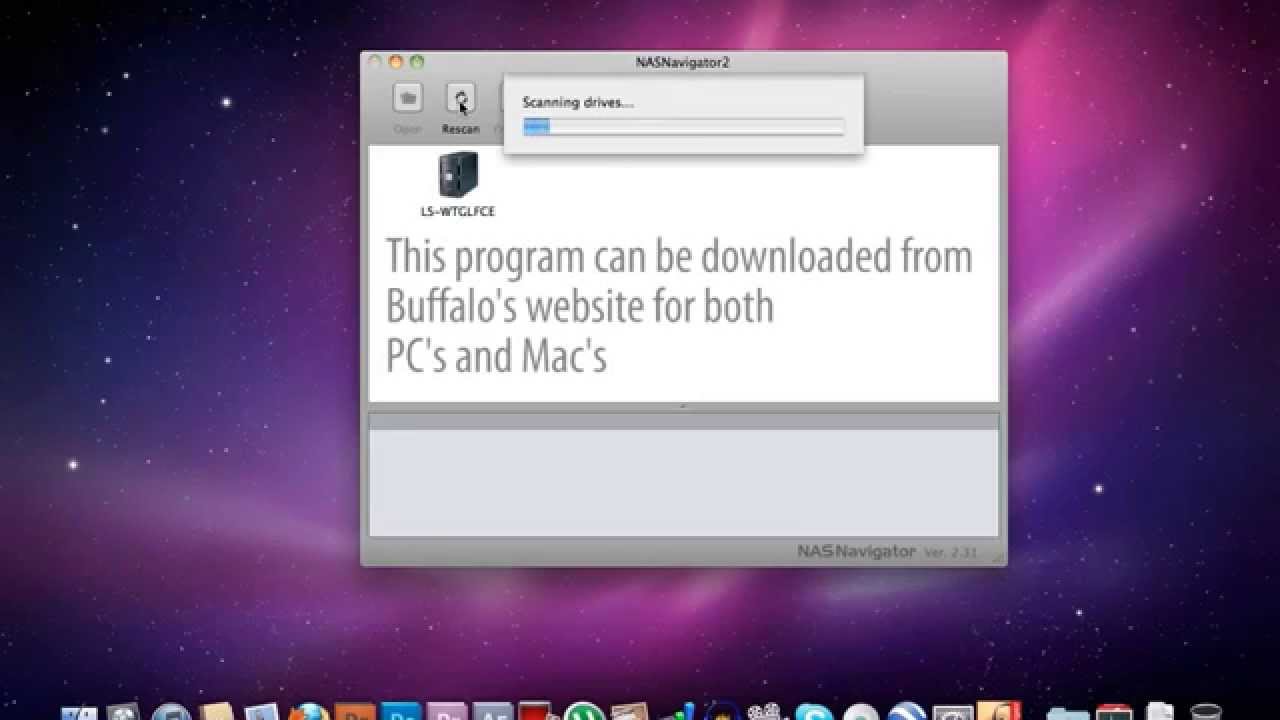Open Firefox from the Dock
1280x720 pixels.
pos(309,712)
